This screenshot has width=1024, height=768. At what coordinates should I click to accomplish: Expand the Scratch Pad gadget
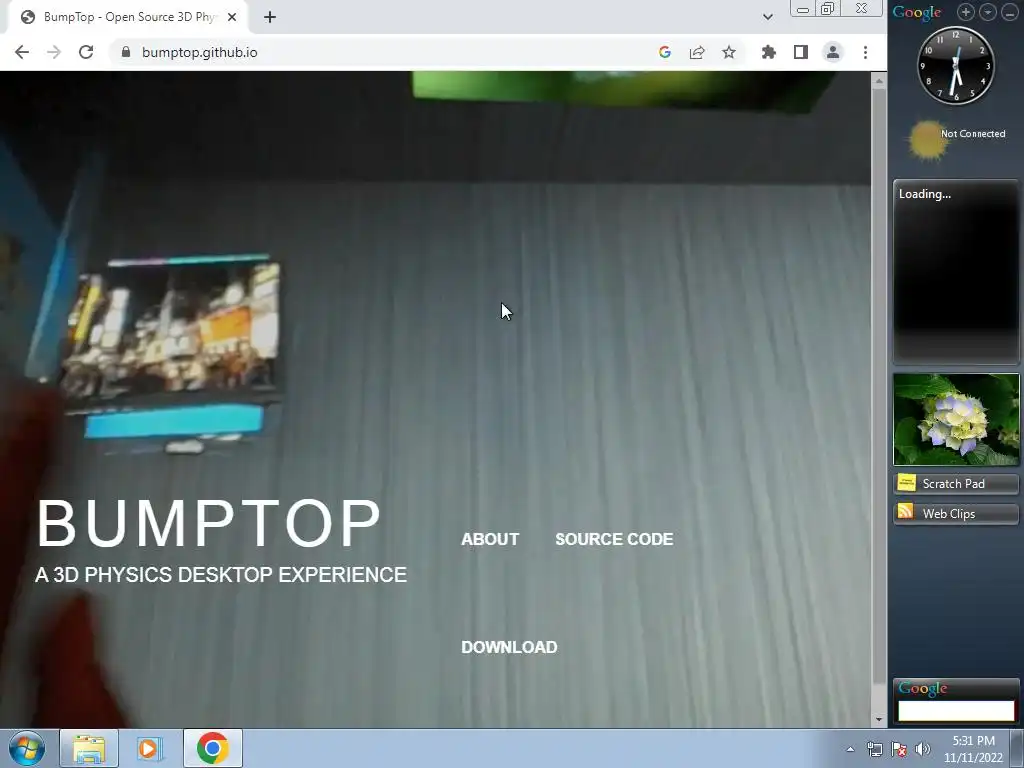[956, 484]
